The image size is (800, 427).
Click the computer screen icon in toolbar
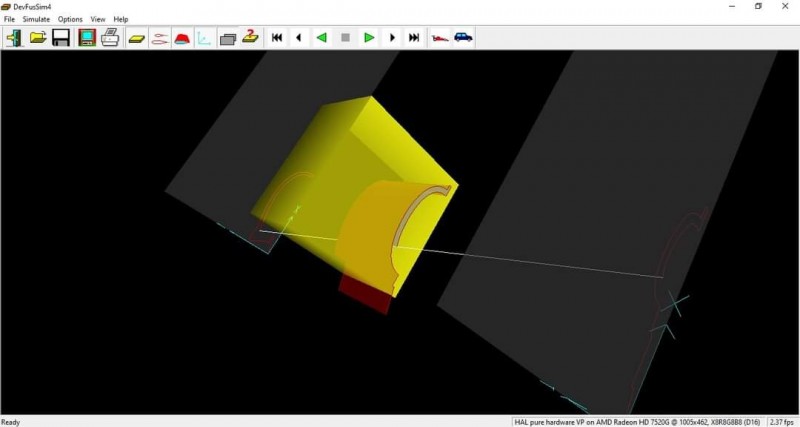coord(87,38)
